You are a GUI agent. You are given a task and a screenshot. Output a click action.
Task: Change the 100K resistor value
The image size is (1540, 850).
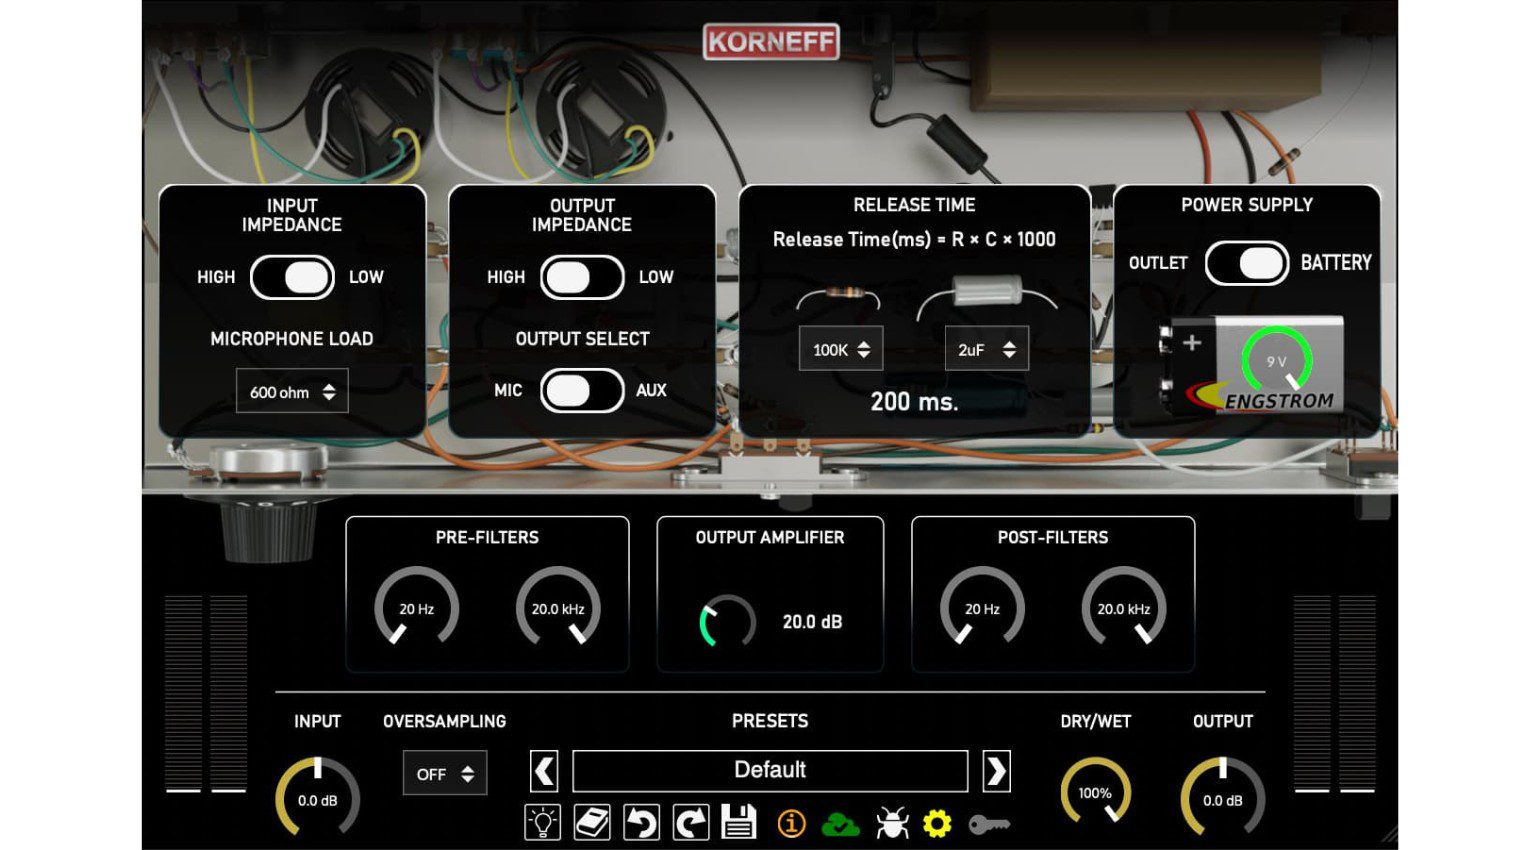click(x=841, y=349)
